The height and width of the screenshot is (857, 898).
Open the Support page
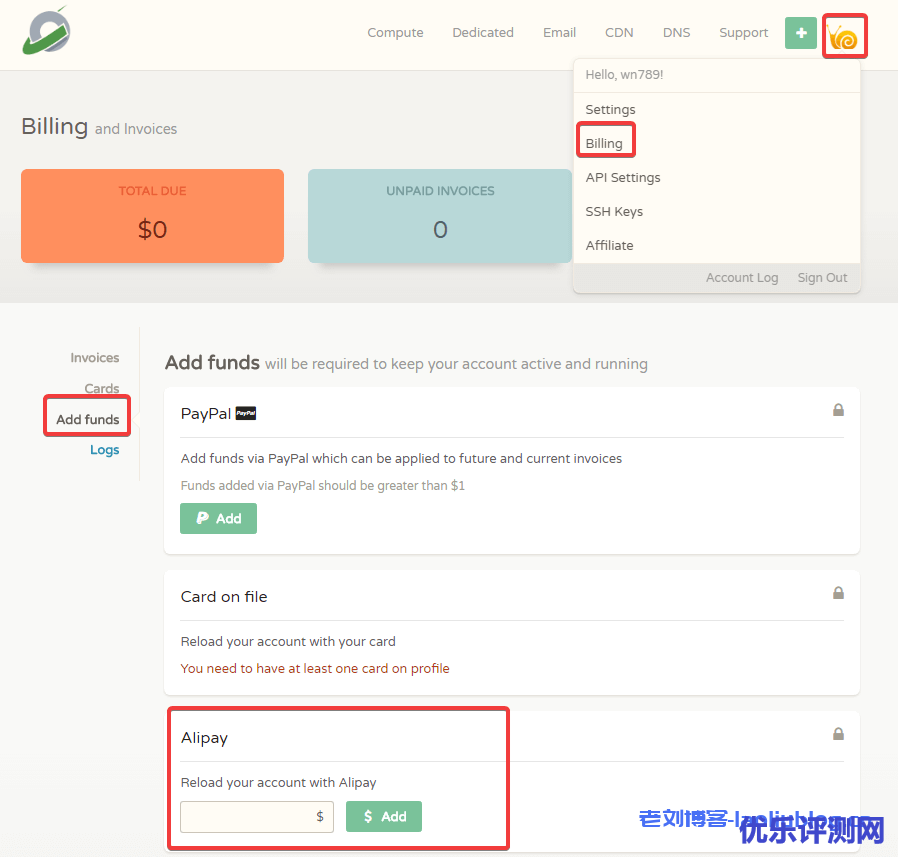pyautogui.click(x=743, y=33)
